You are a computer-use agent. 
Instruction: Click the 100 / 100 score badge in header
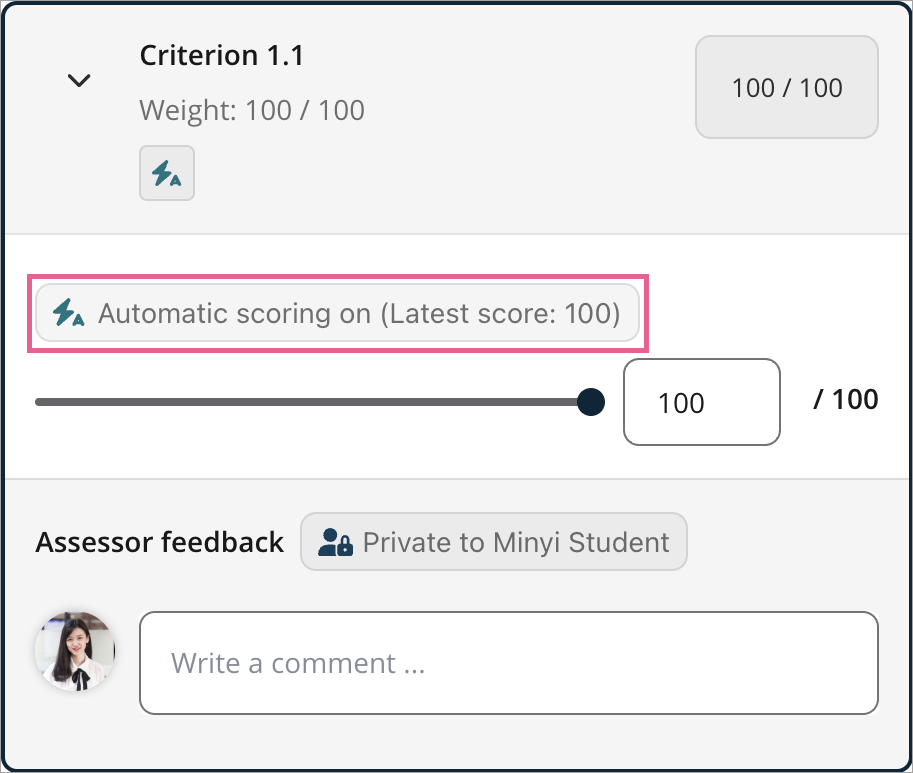pyautogui.click(x=787, y=87)
